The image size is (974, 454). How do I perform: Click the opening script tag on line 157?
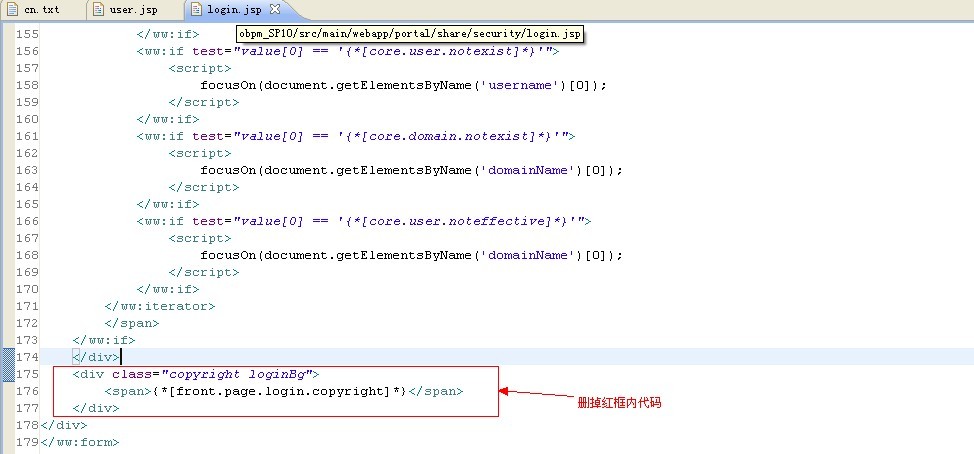pyautogui.click(x=199, y=68)
